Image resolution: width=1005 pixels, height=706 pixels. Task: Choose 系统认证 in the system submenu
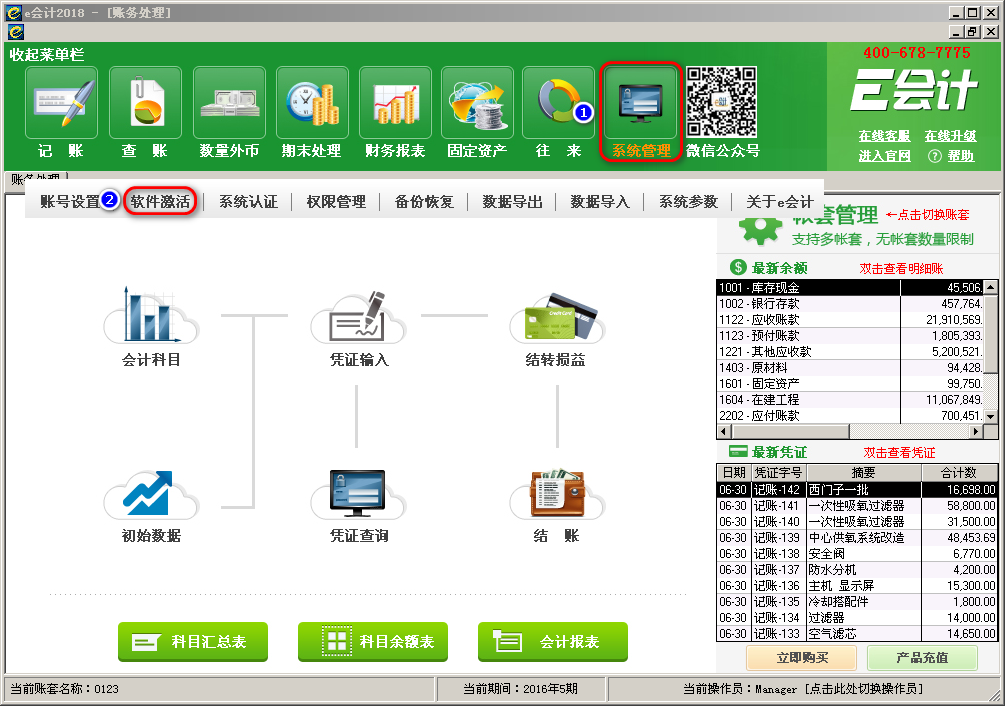pyautogui.click(x=248, y=202)
